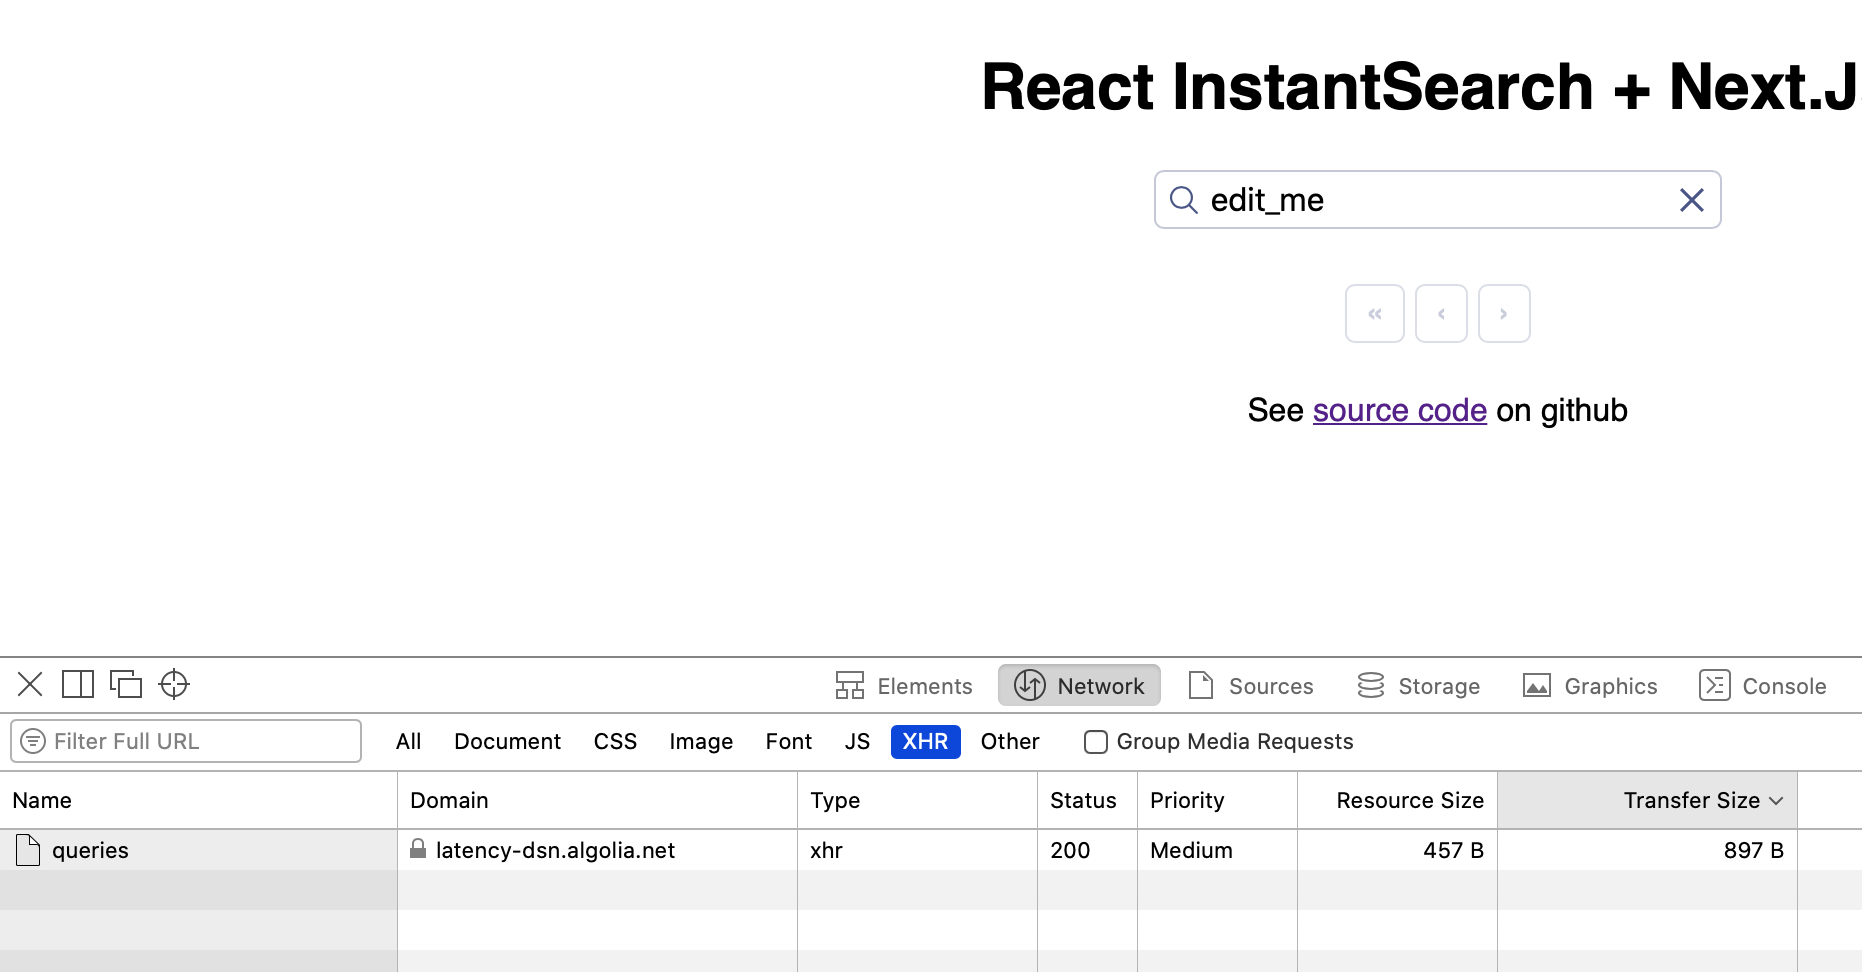The width and height of the screenshot is (1862, 972).
Task: Open the Elements tab
Action: [904, 686]
